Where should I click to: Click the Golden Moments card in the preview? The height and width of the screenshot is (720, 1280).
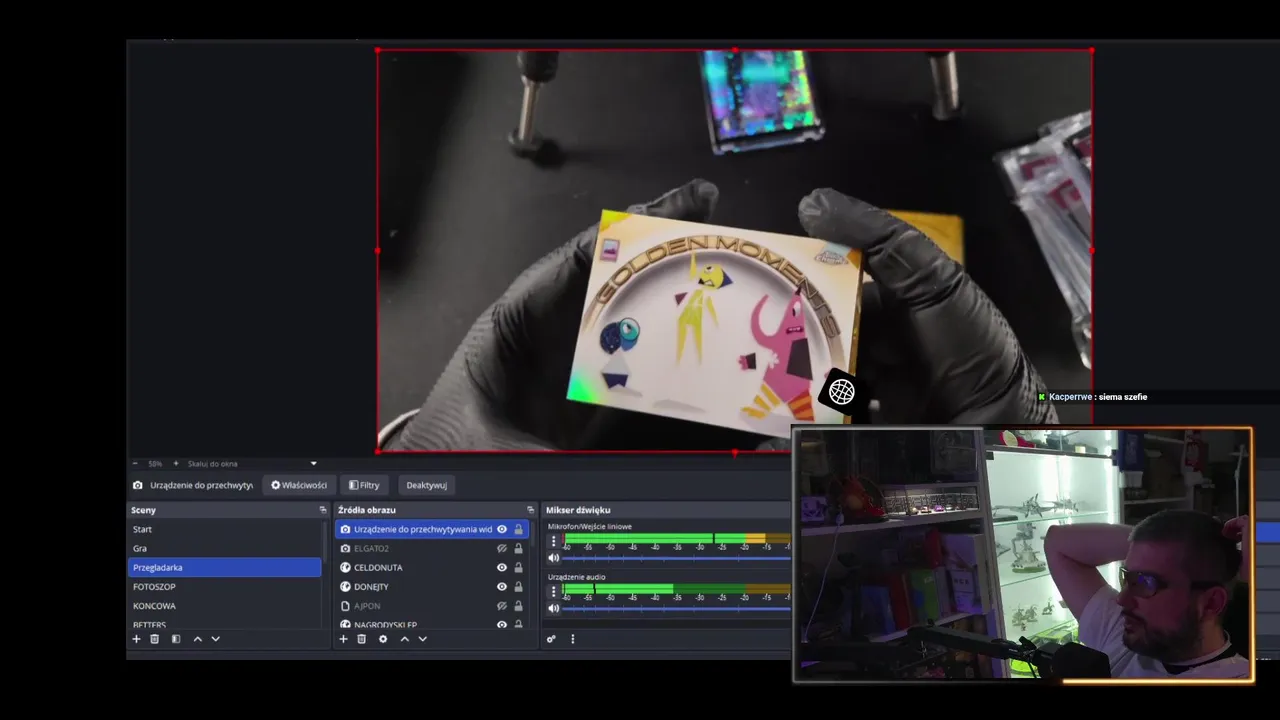tap(716, 323)
